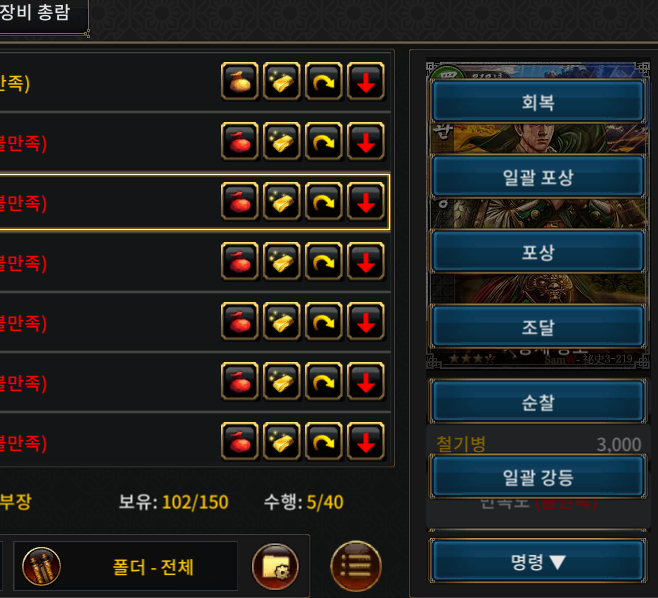Click the pouch icon in the first row

[x=240, y=81]
